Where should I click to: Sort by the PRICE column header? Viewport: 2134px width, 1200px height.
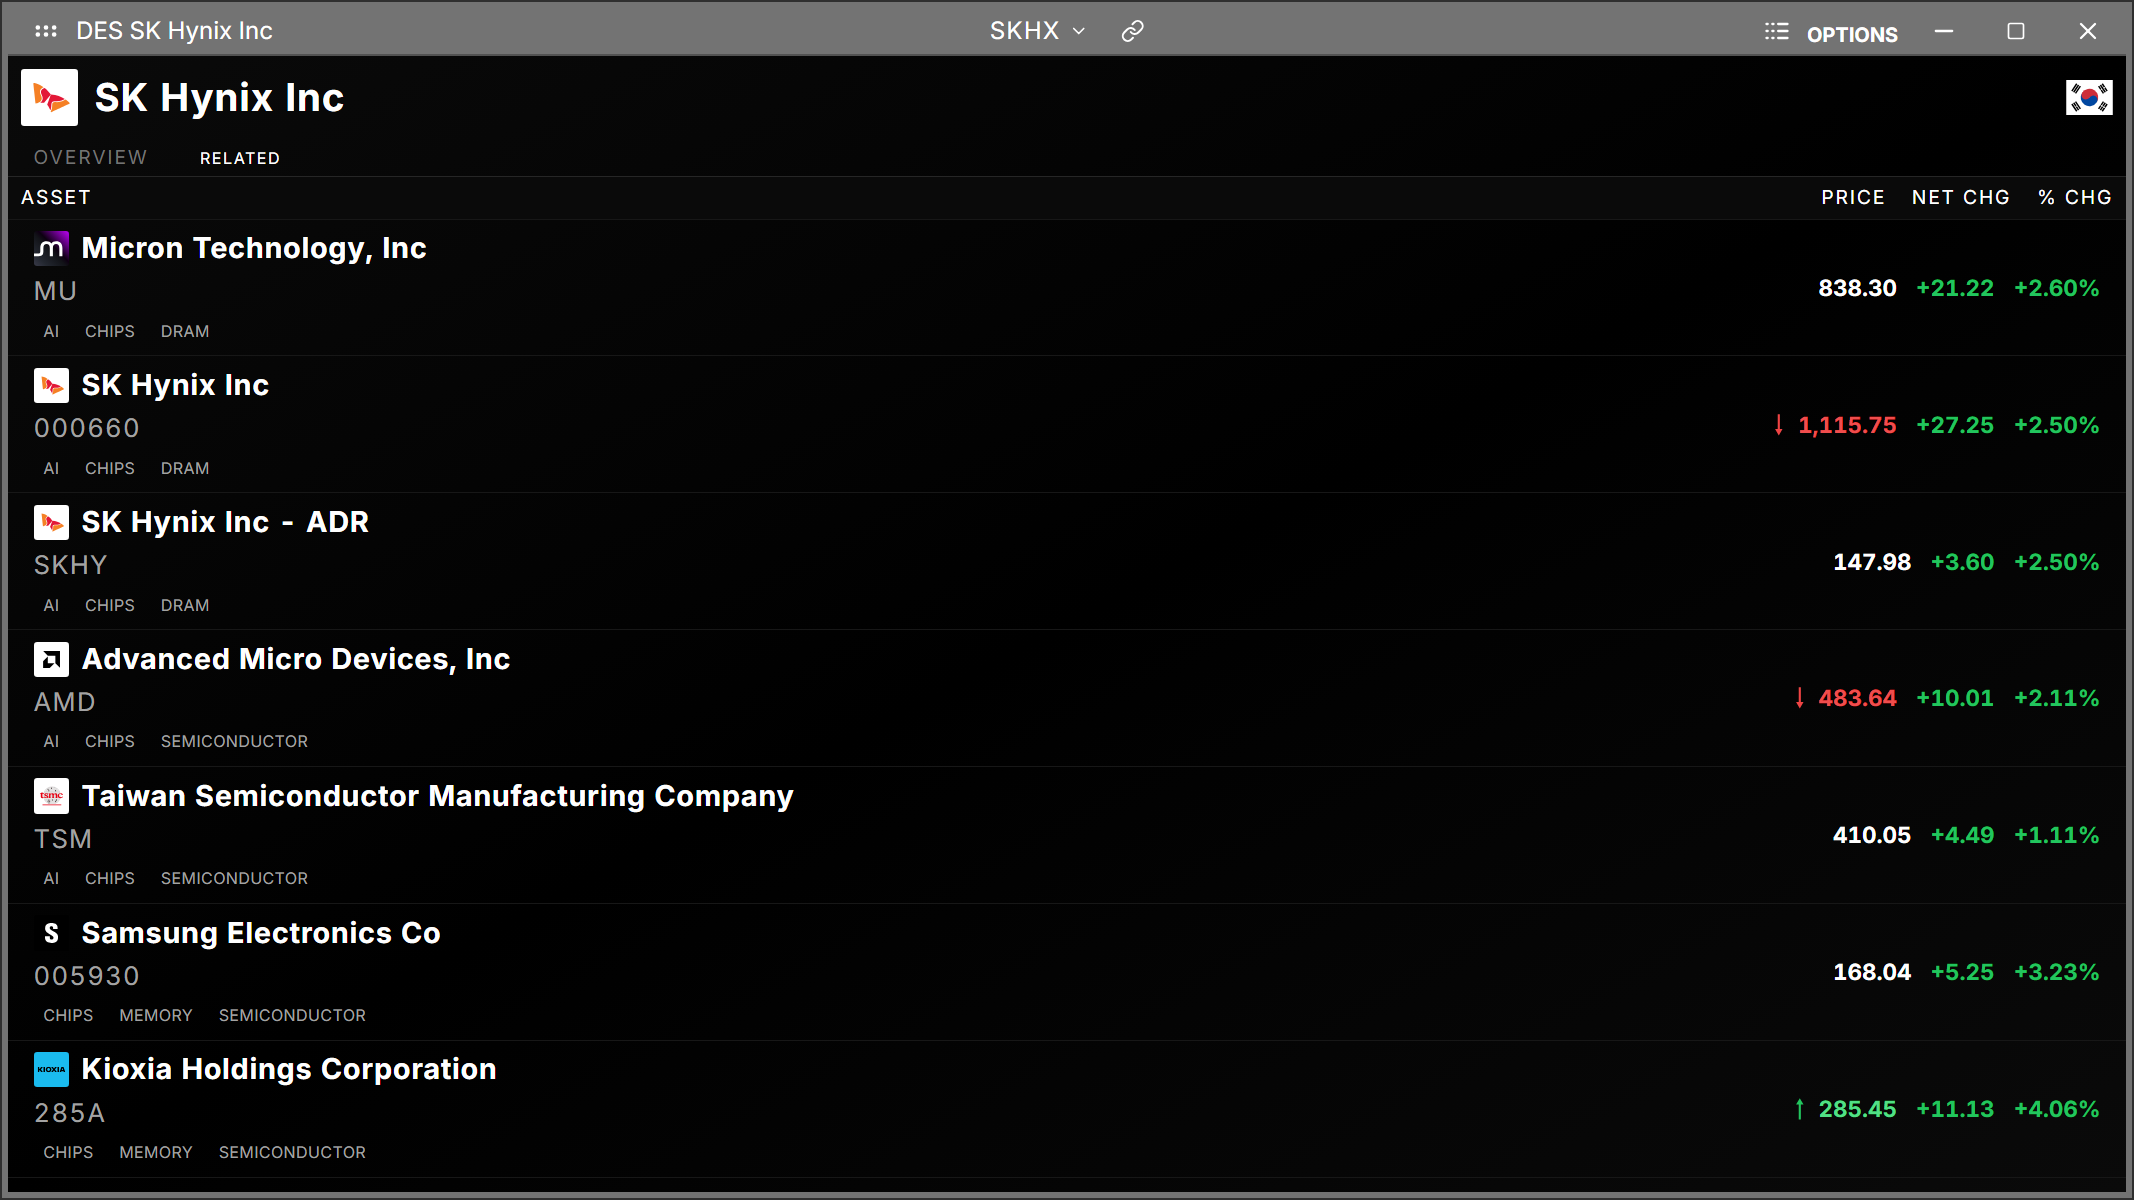1853,197
